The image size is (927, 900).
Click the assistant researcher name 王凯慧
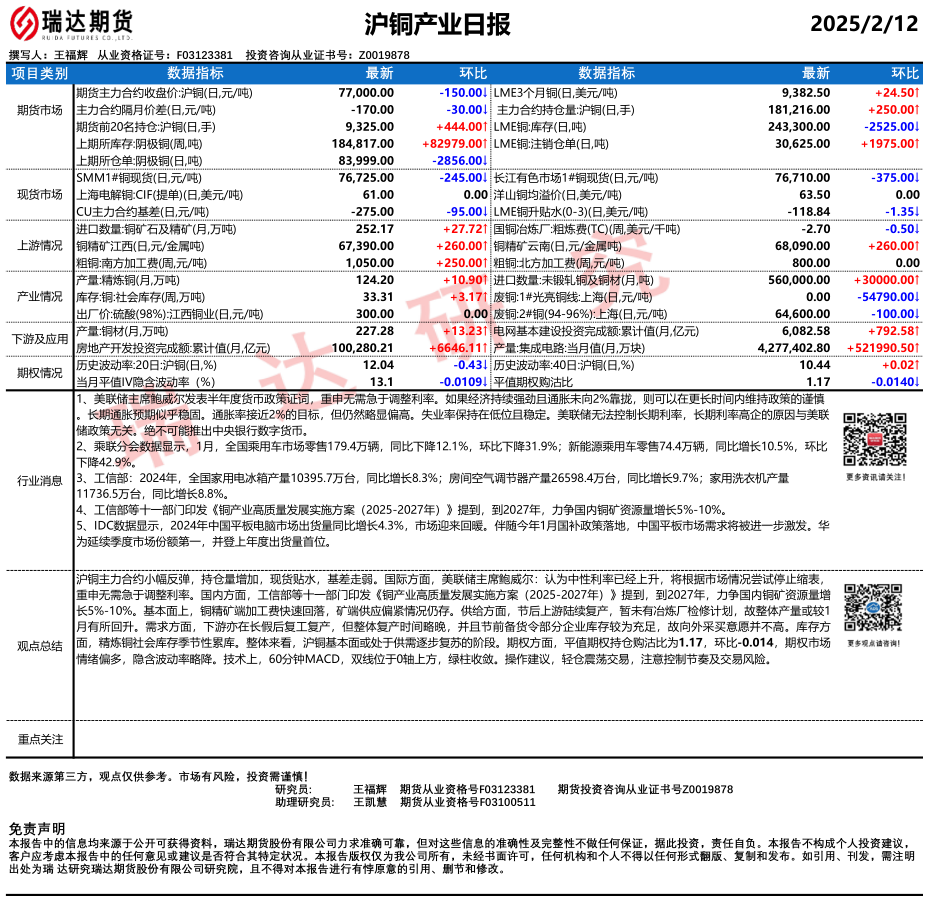(x=370, y=802)
